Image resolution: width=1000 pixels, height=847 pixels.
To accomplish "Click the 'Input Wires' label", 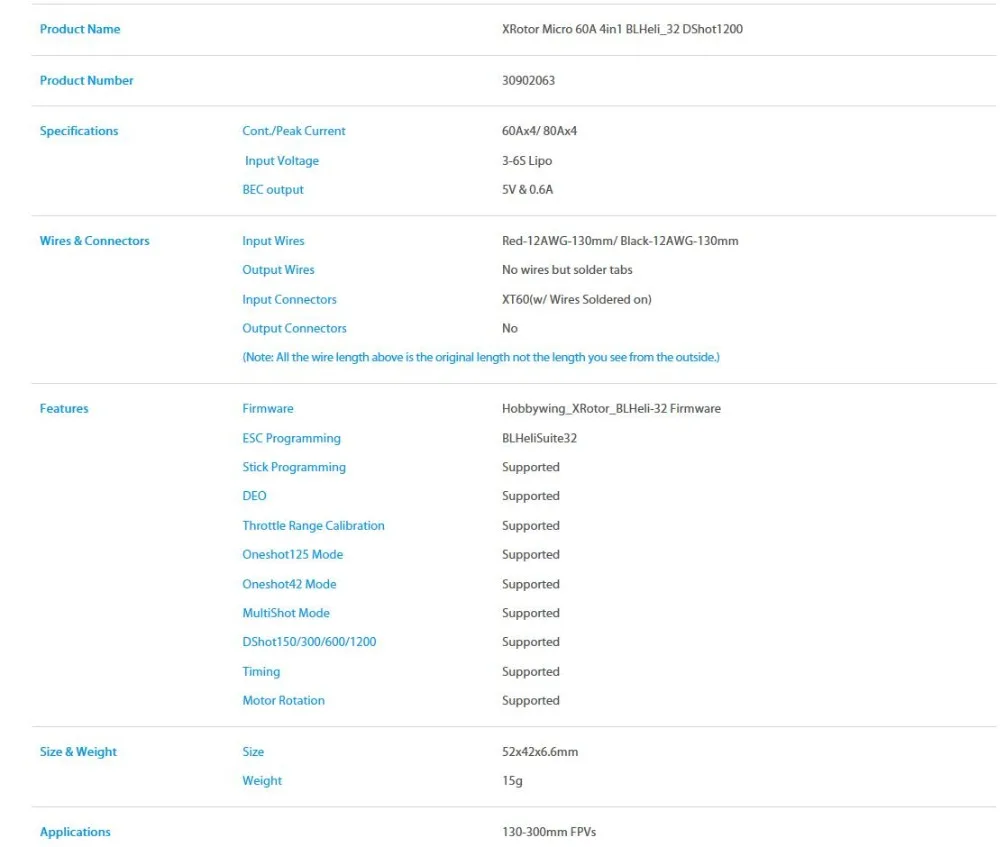I will click(273, 240).
